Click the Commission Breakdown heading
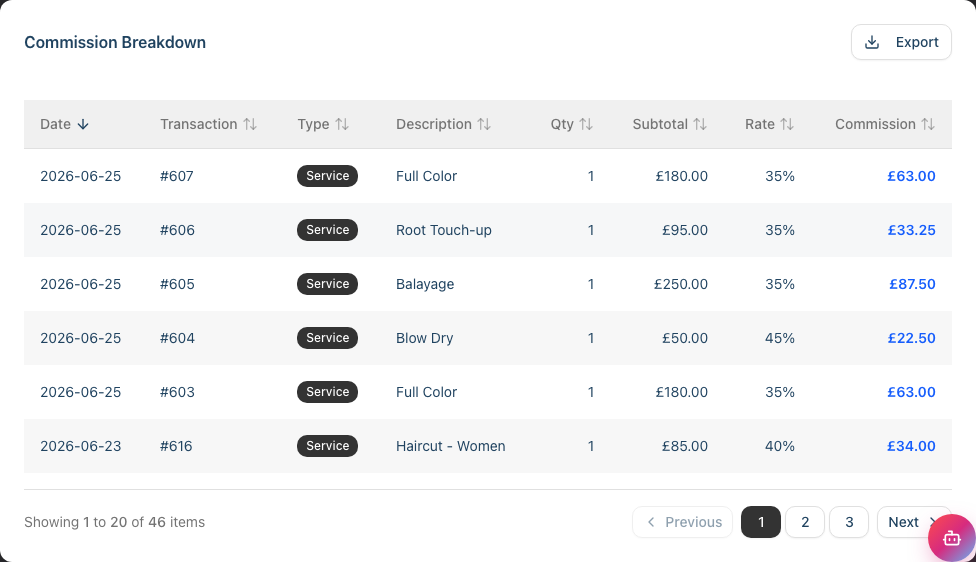The width and height of the screenshot is (976, 562). tap(115, 42)
